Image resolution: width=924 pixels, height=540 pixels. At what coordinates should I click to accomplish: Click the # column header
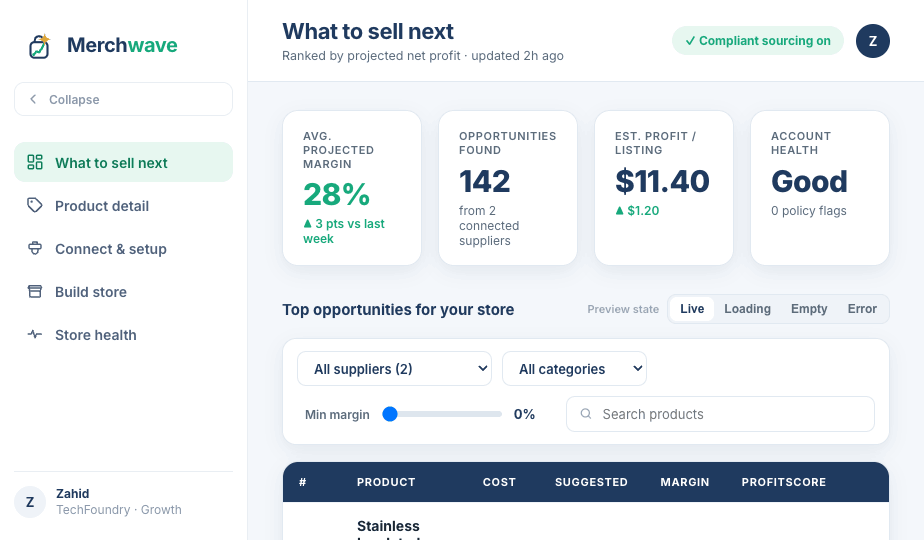(302, 482)
